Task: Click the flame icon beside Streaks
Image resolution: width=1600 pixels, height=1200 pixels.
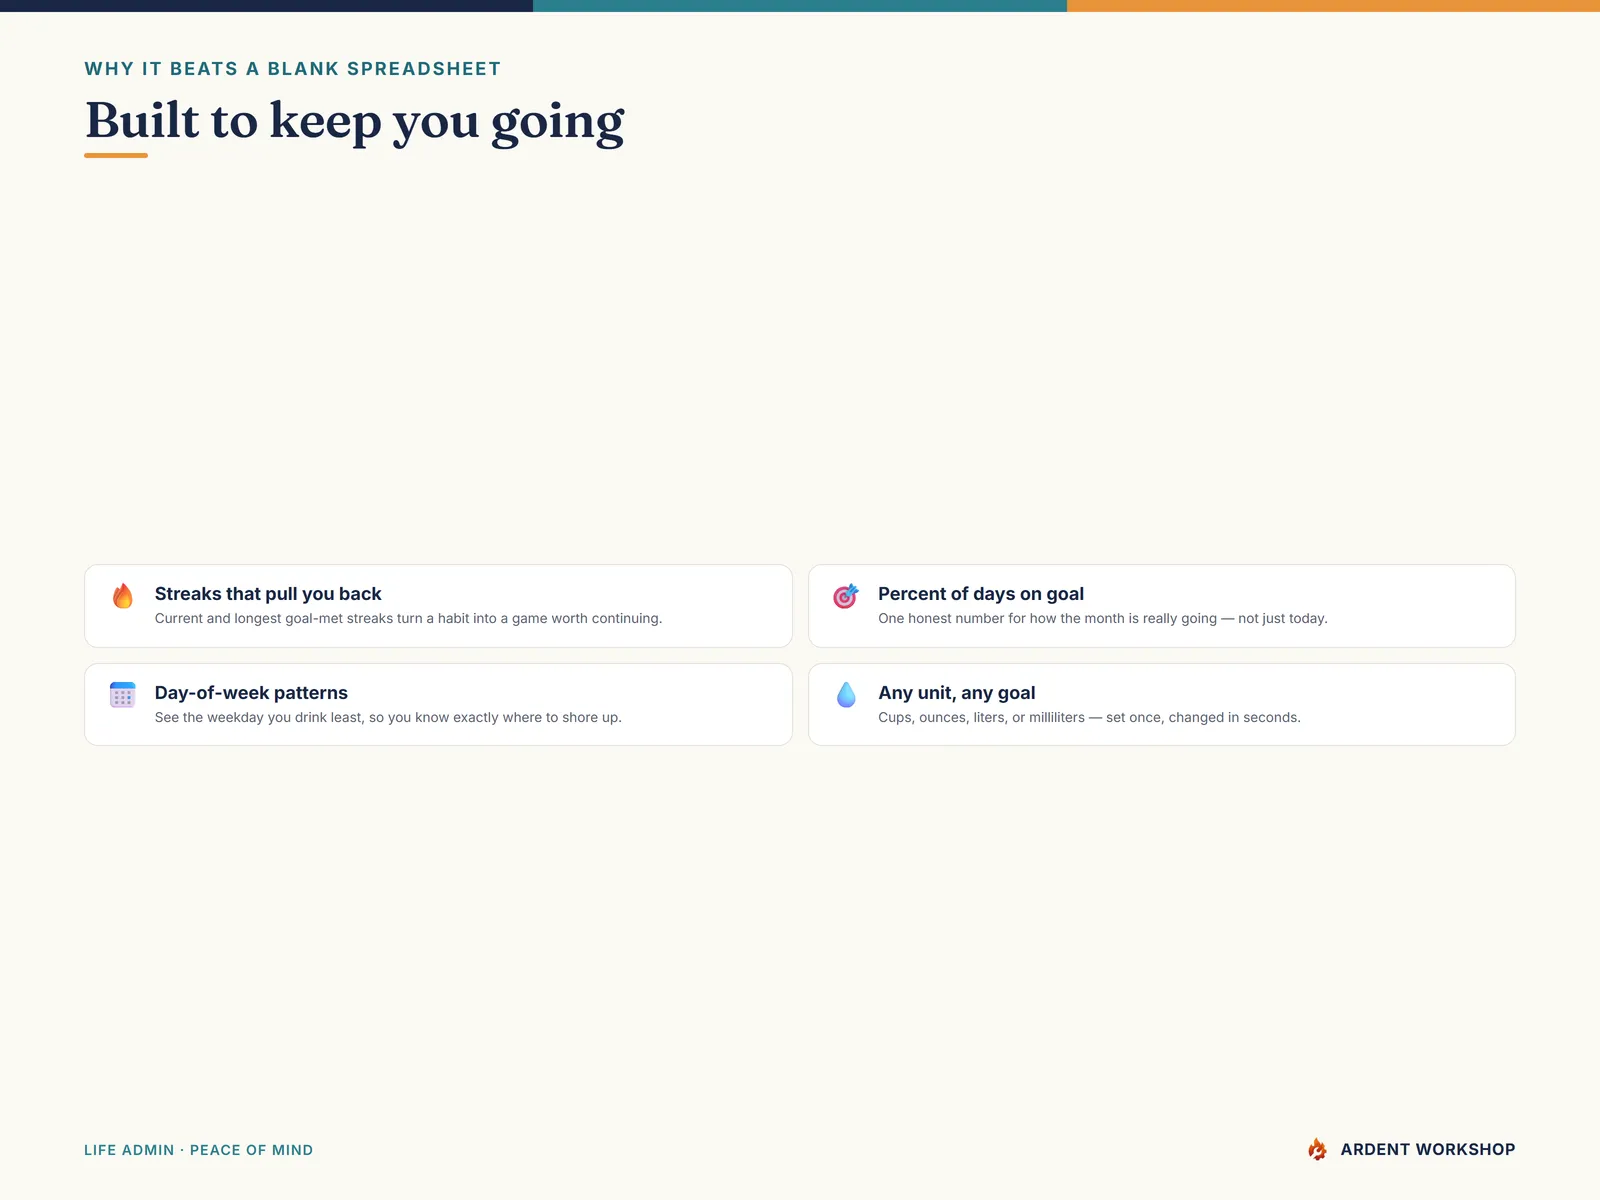Action: [122, 596]
